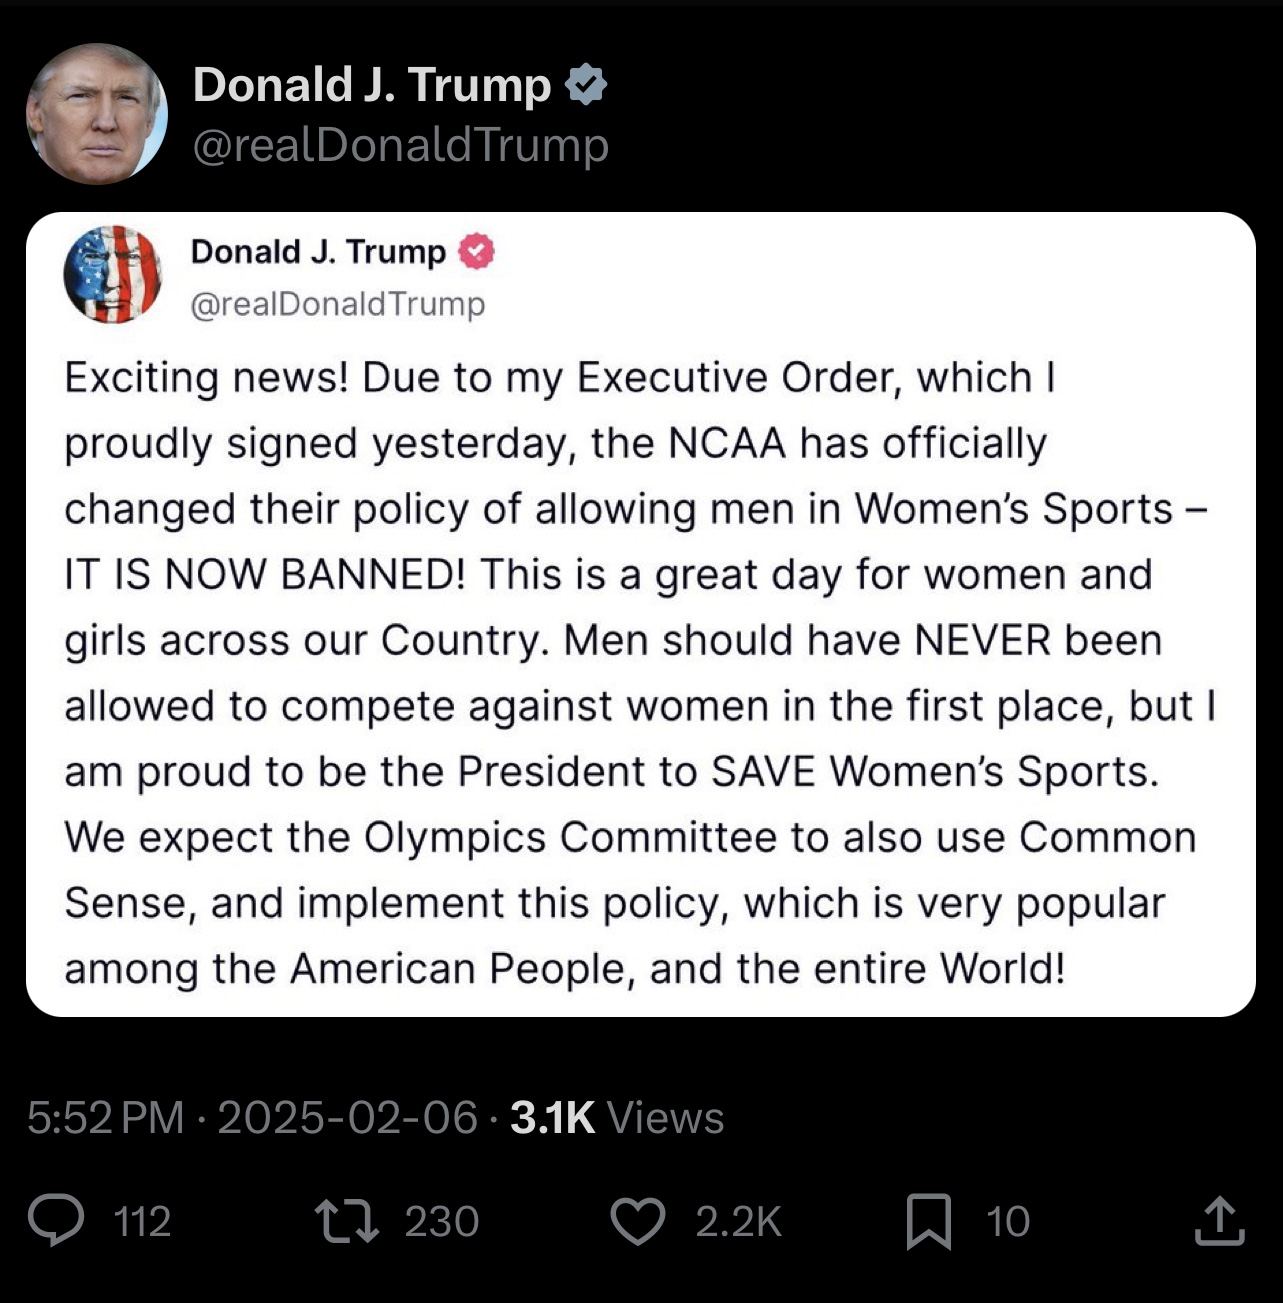Click the 10 bookmarks count
Image resolution: width=1283 pixels, height=1303 pixels.
[x=1008, y=1222]
